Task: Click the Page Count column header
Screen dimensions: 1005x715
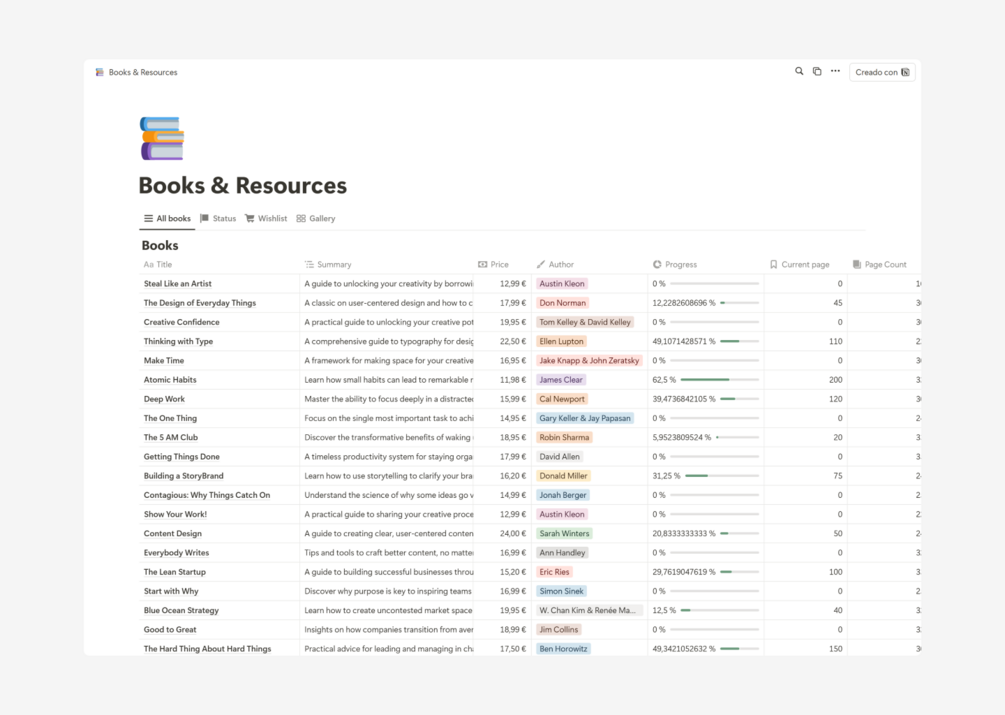Action: [x=879, y=265]
